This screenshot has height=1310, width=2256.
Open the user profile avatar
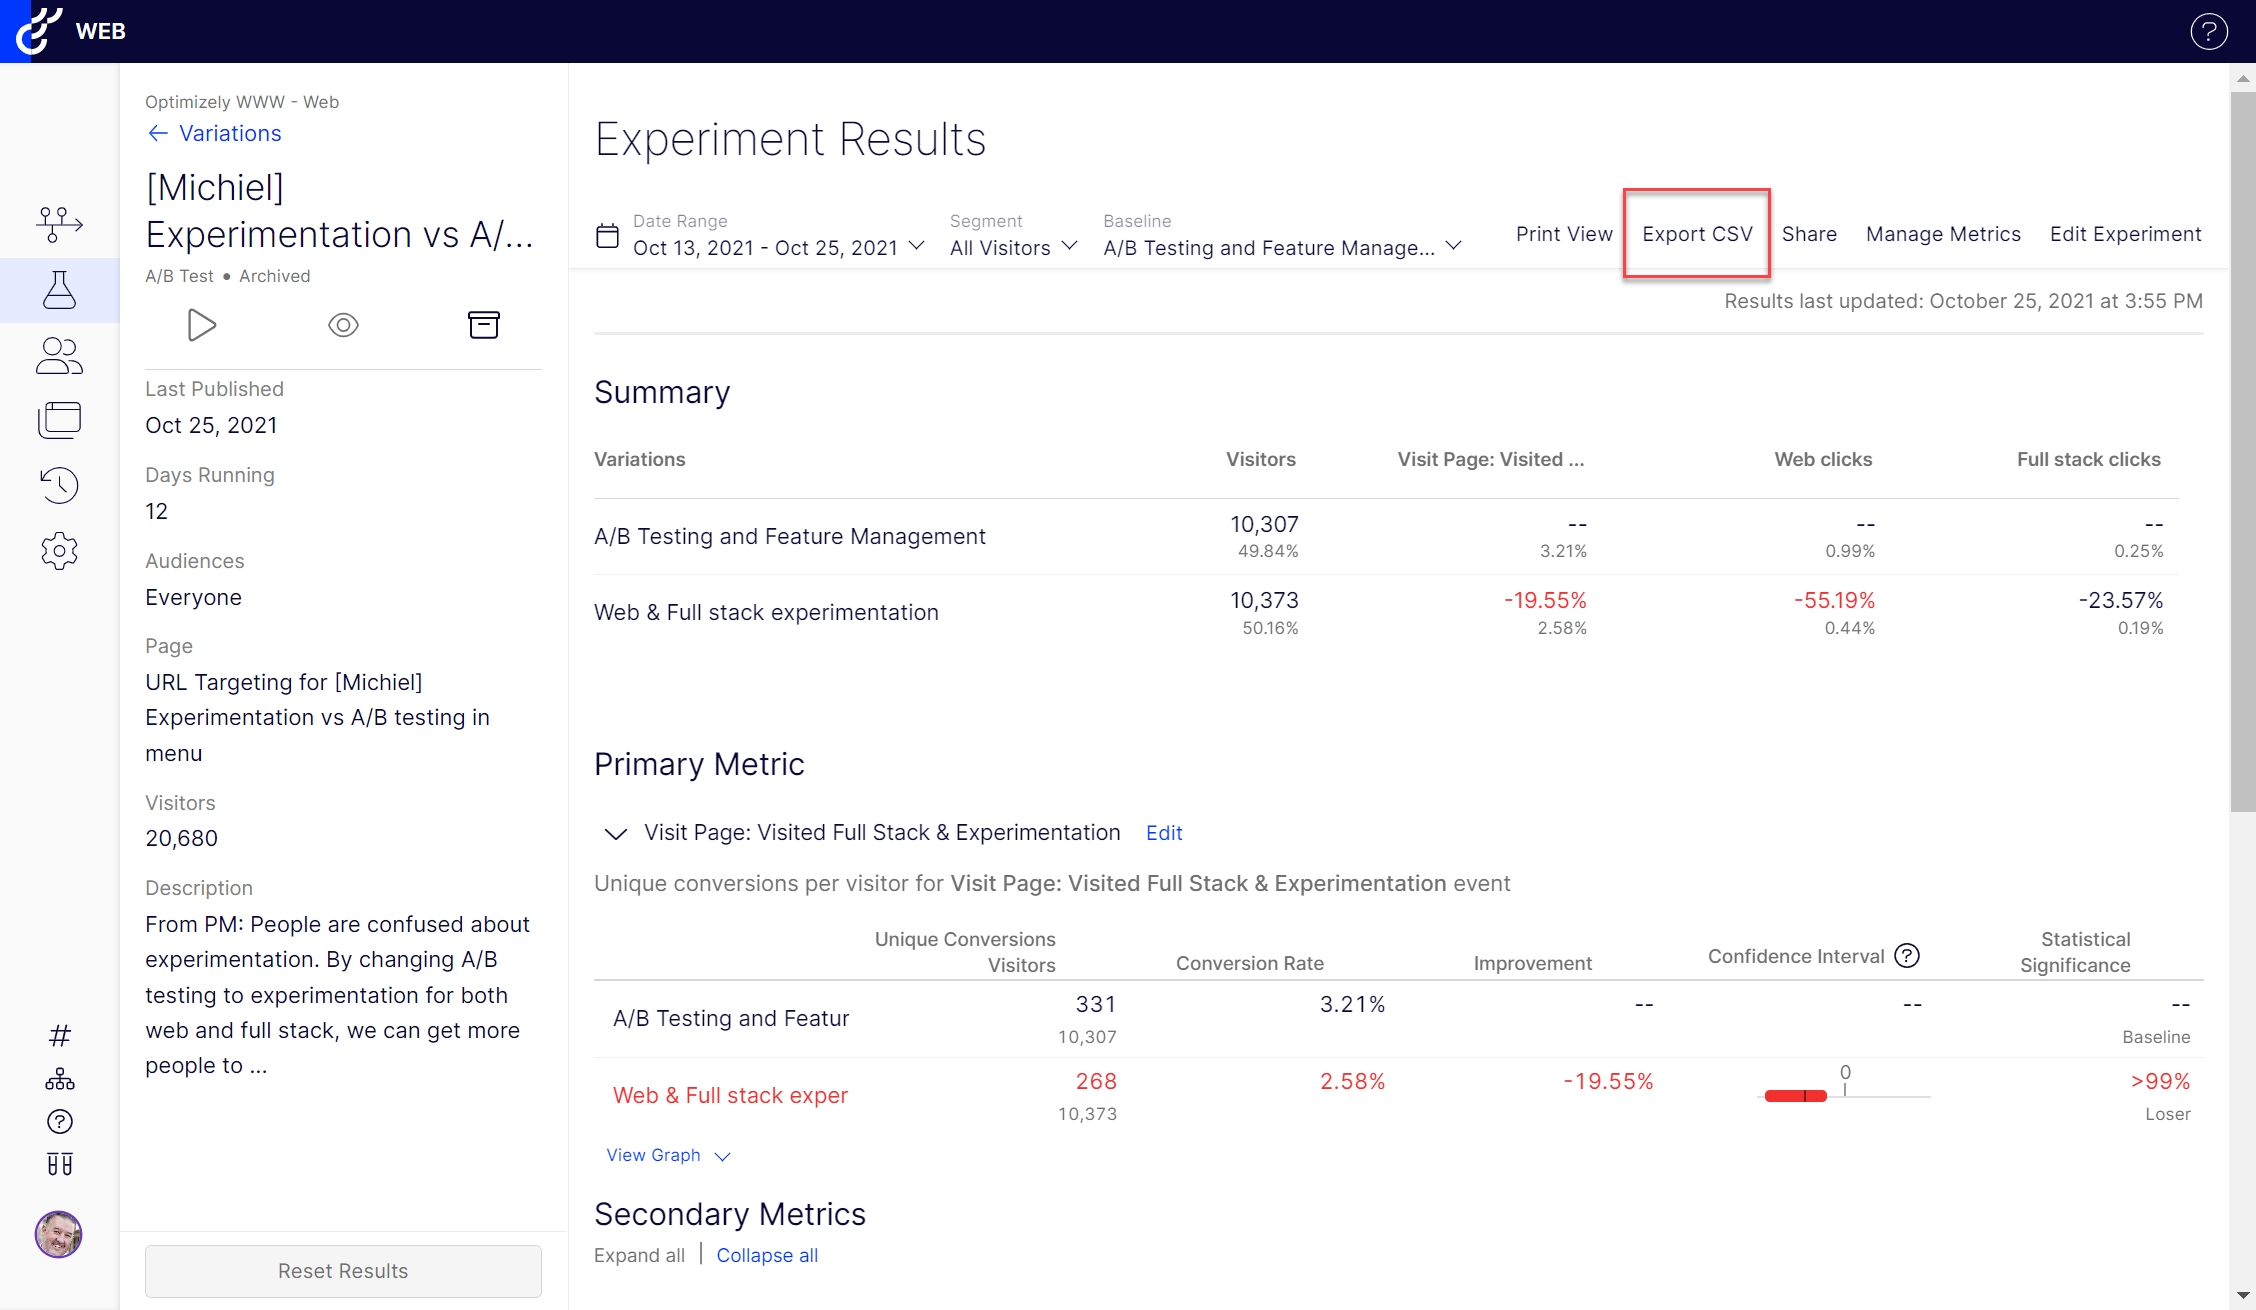pyautogui.click(x=58, y=1234)
